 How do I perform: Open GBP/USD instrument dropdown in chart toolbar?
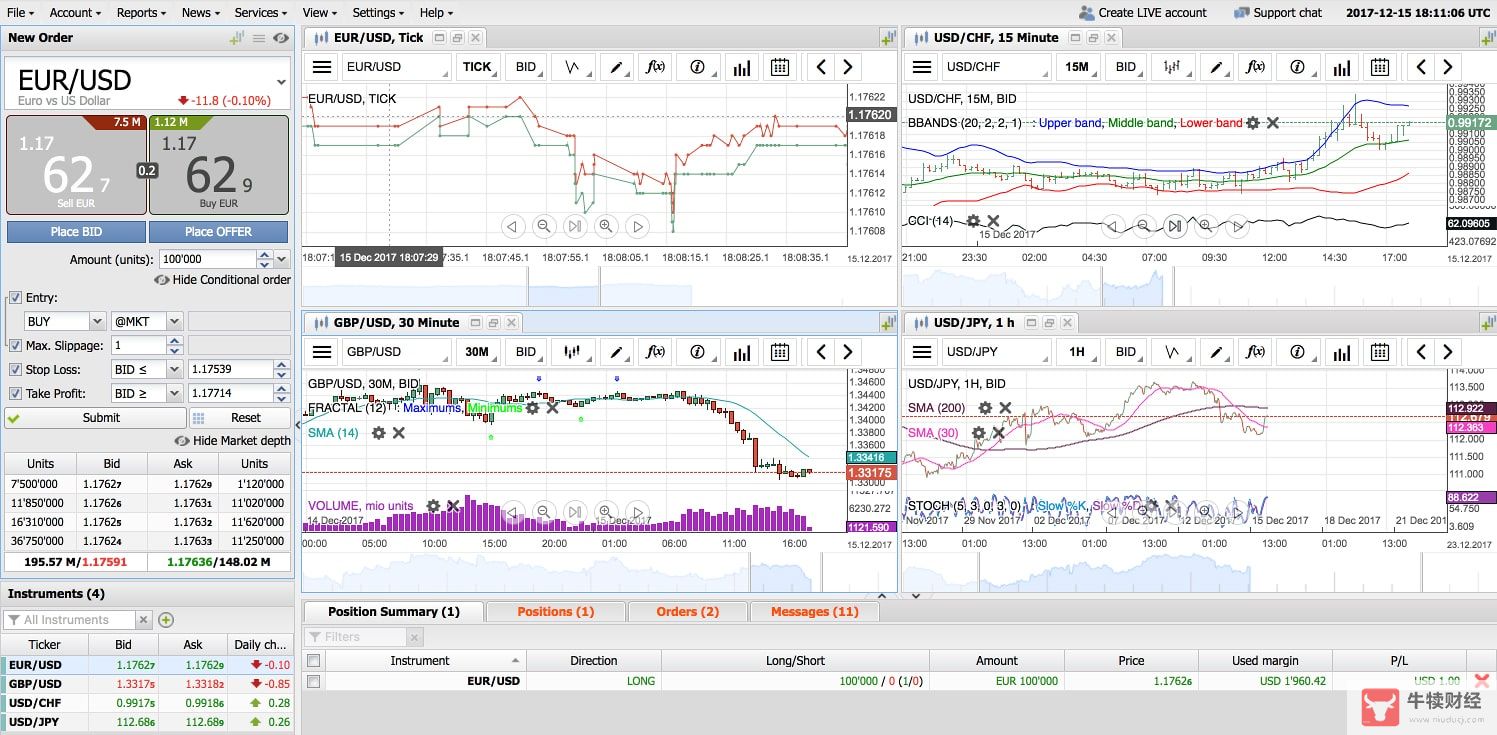point(396,352)
